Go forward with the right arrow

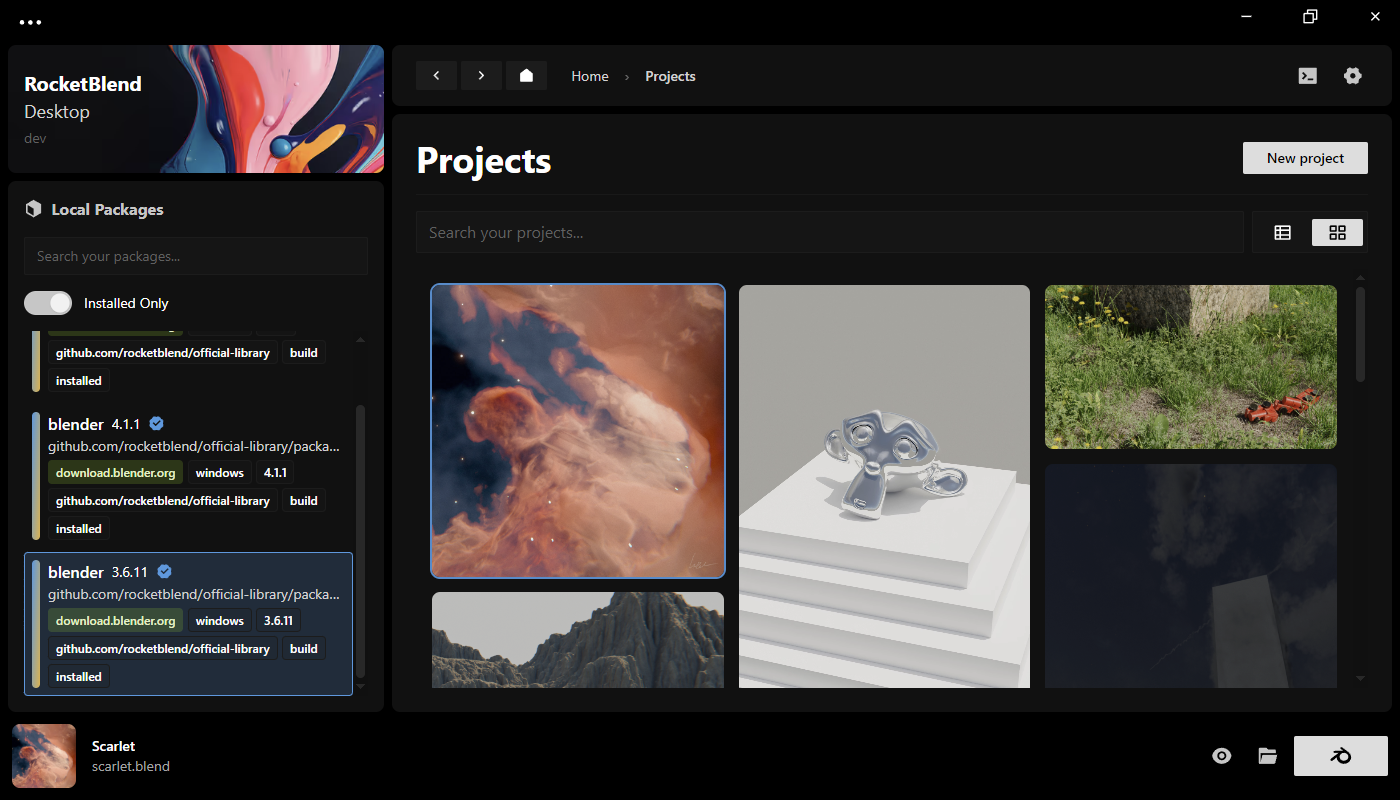click(481, 76)
